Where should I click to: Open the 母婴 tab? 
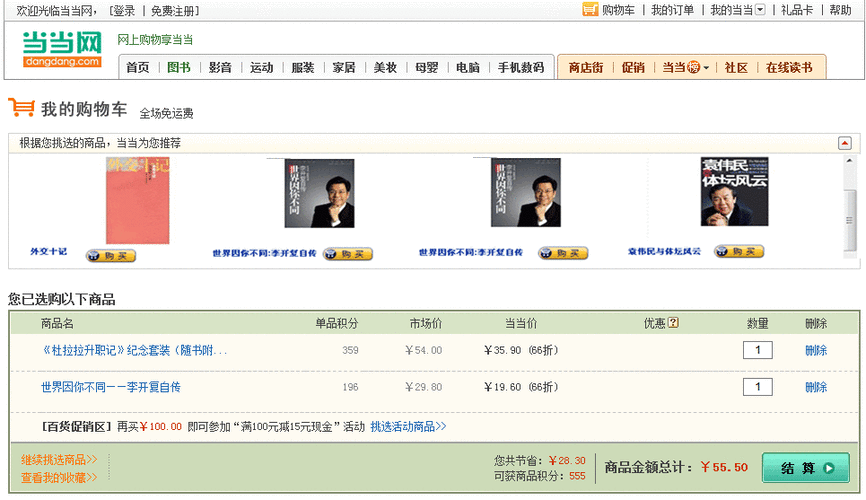coord(426,67)
